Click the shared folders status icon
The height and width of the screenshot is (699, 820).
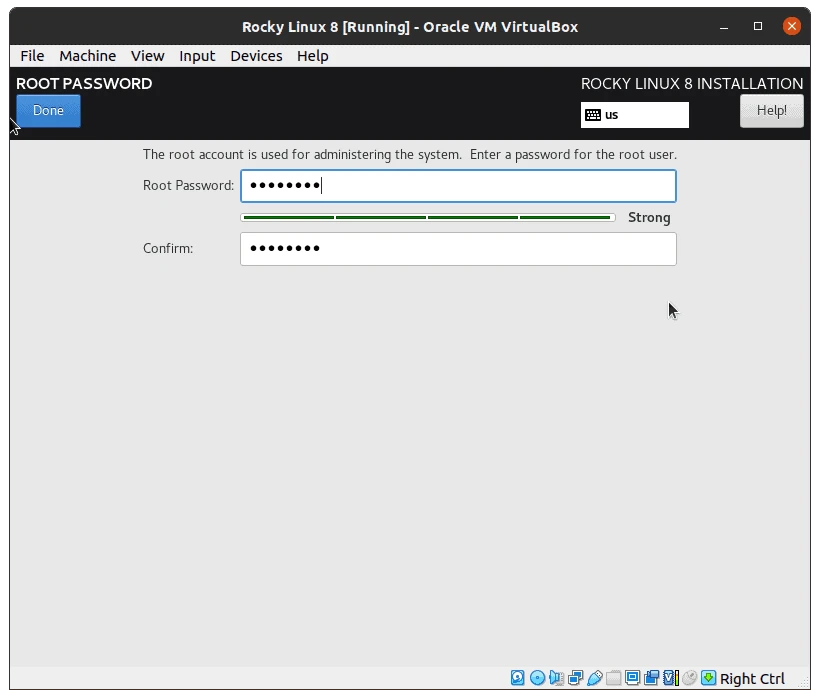point(613,678)
